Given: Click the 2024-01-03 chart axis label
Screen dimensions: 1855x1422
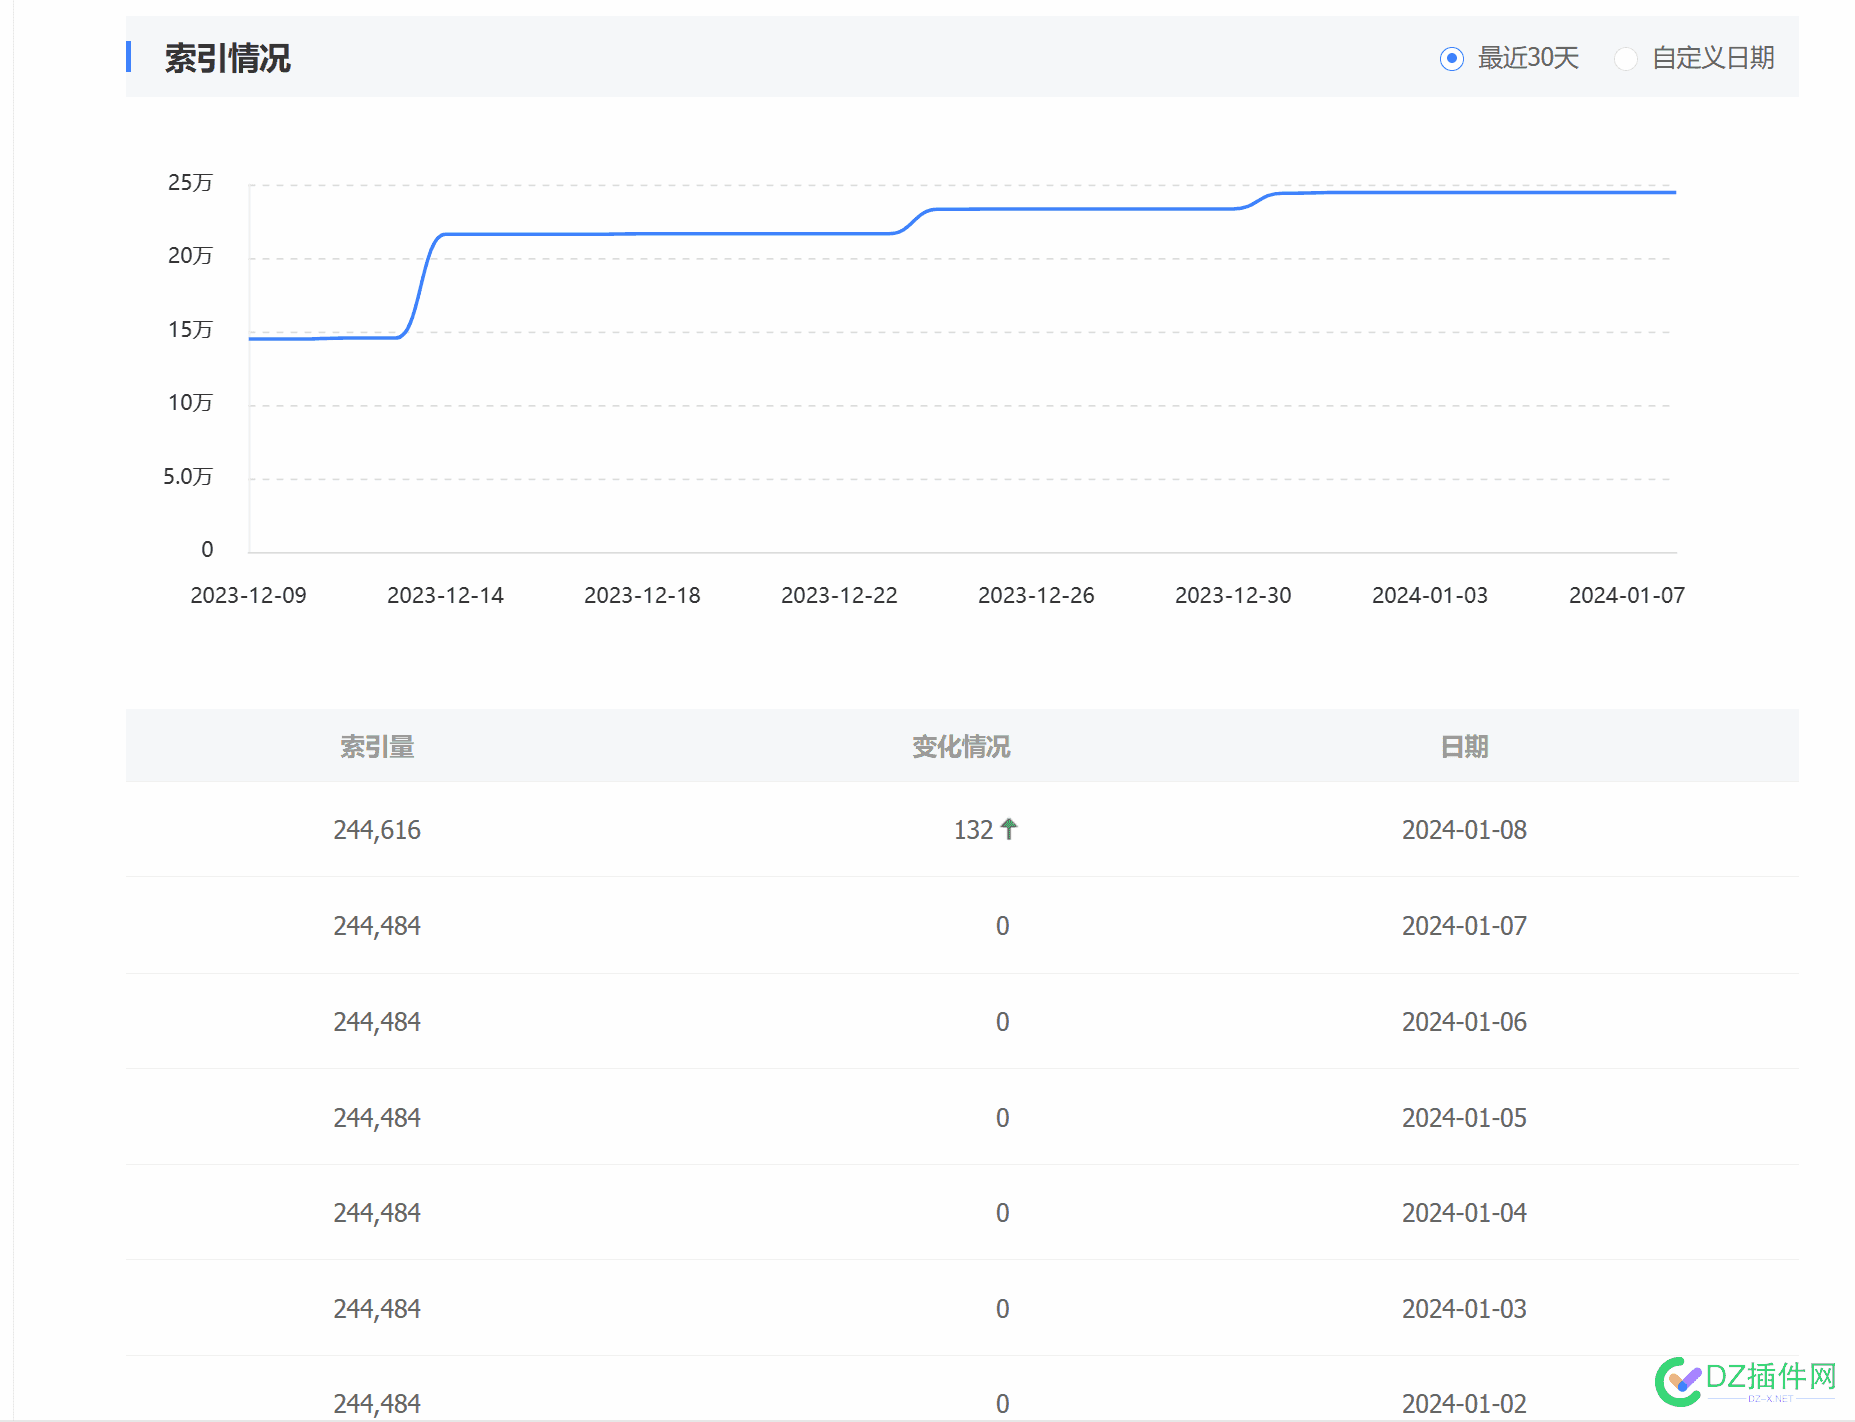Looking at the screenshot, I should pyautogui.click(x=1430, y=596).
